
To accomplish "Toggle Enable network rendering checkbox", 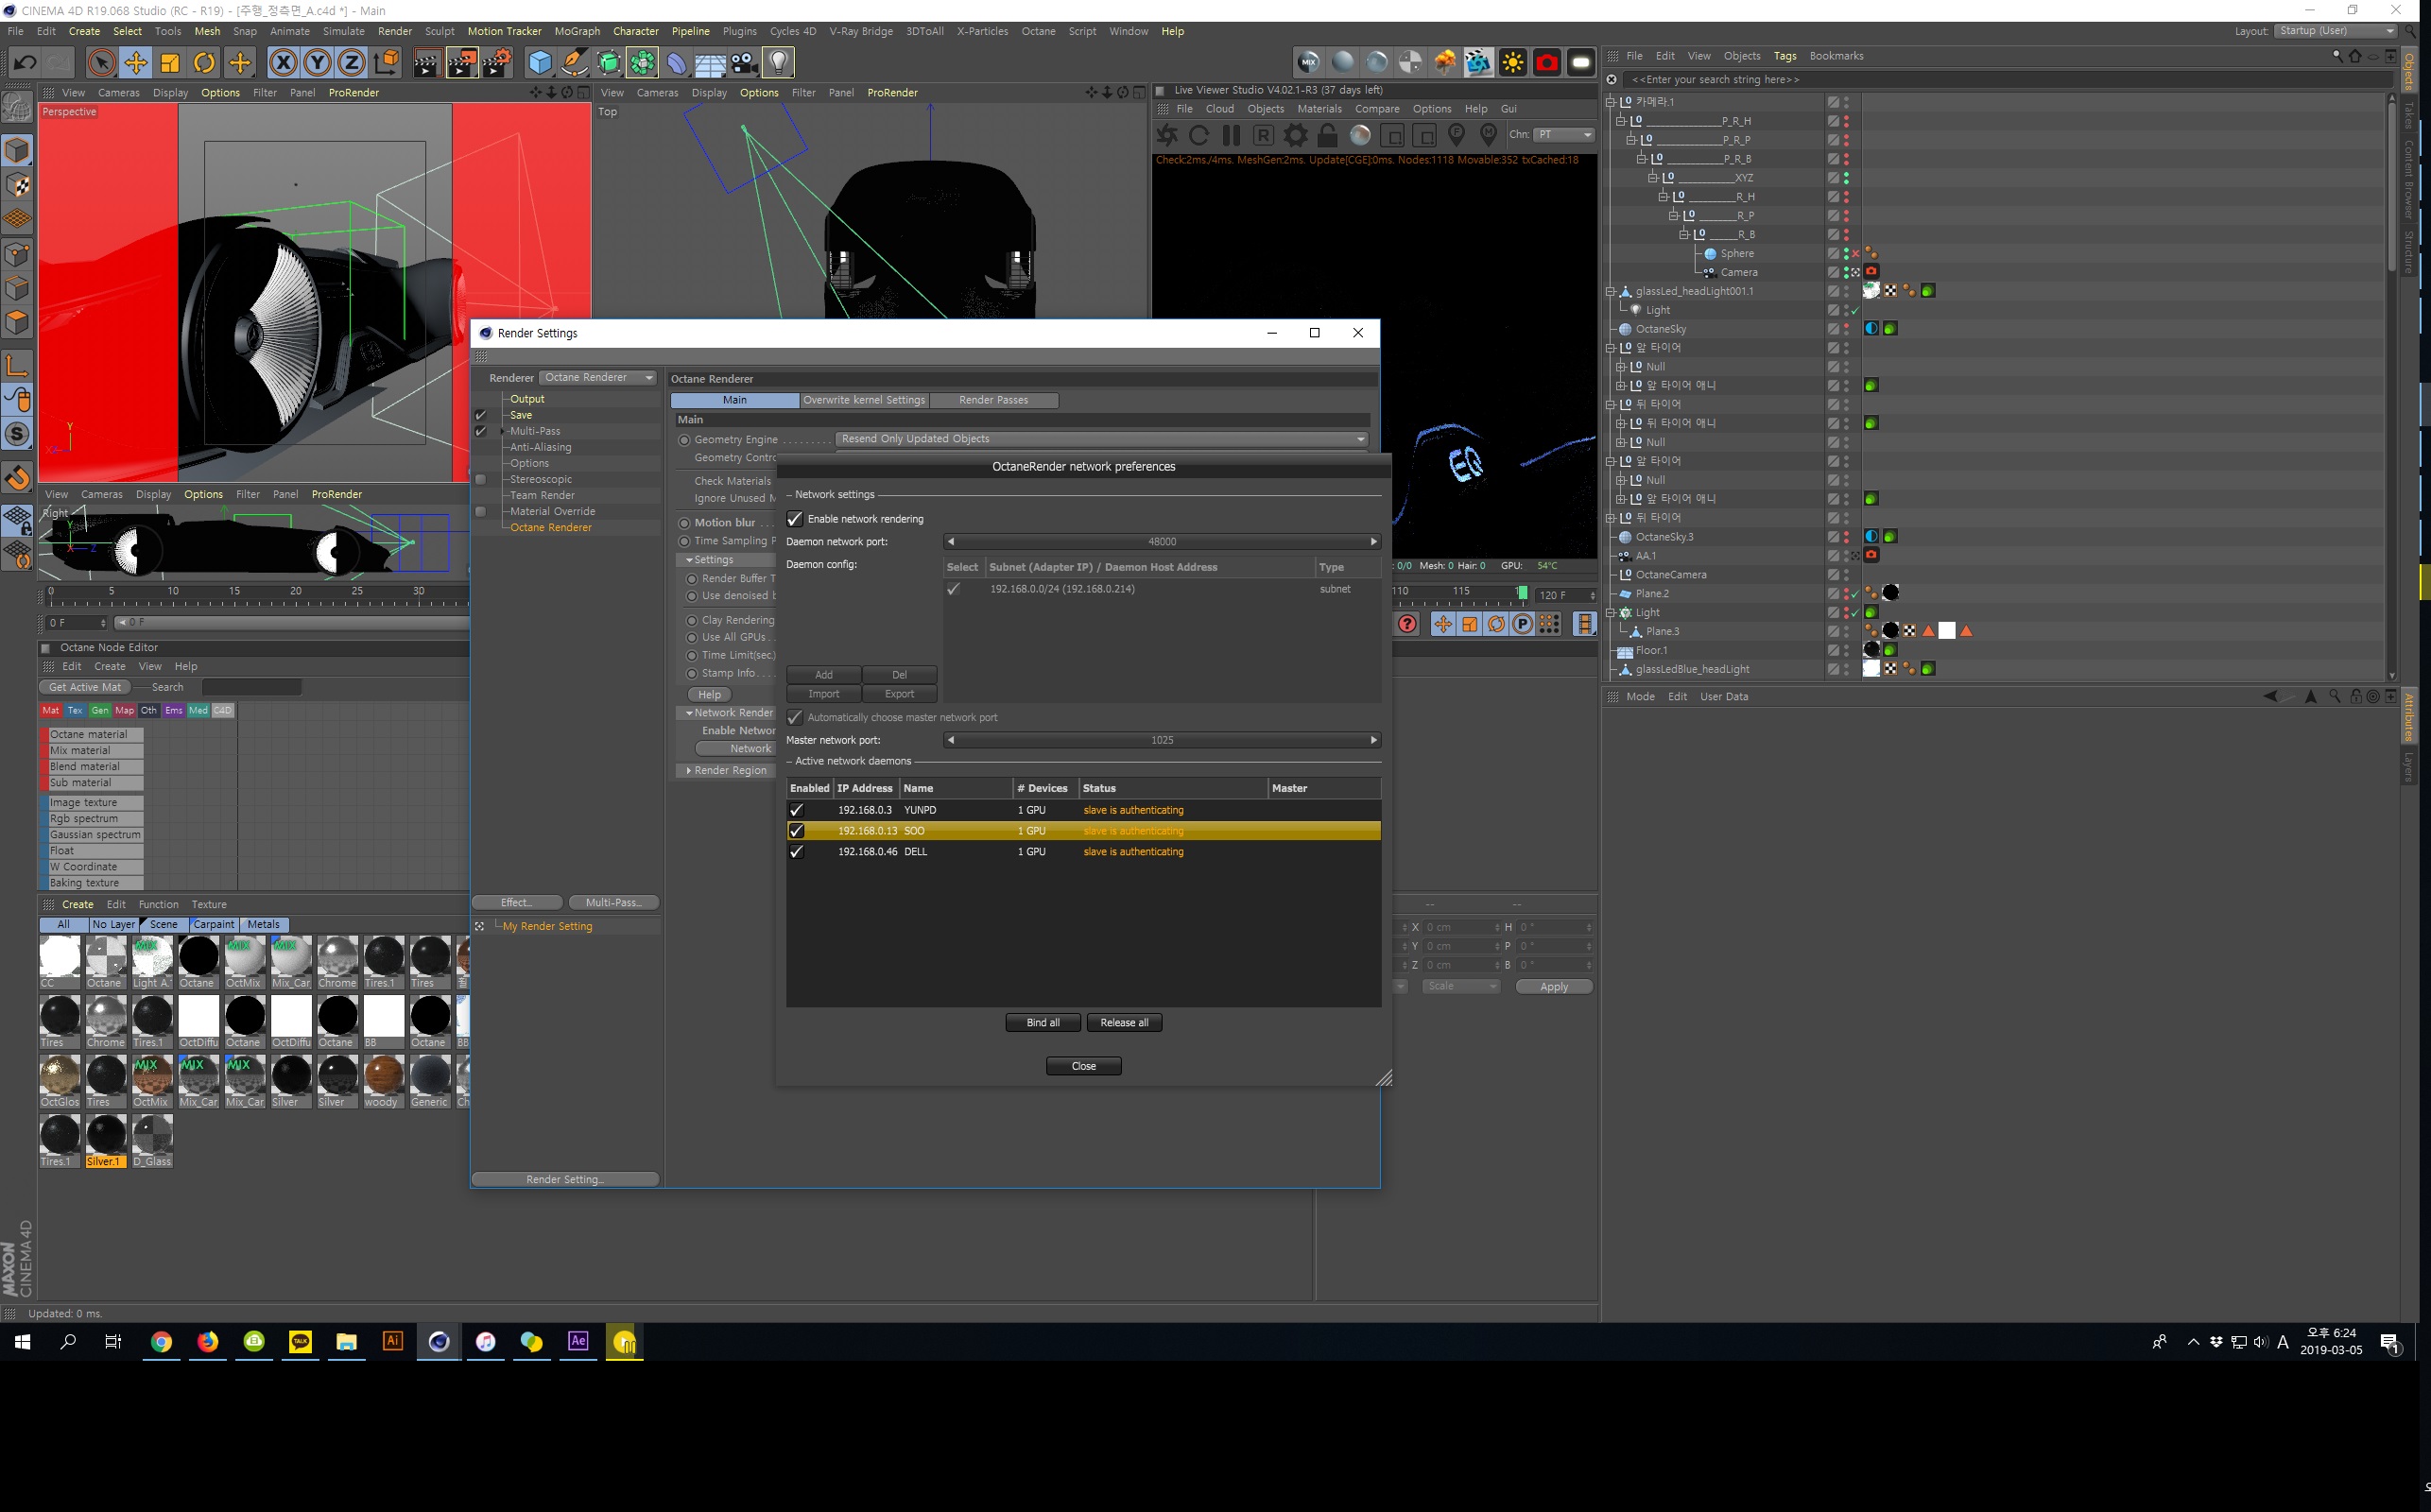I will point(795,519).
